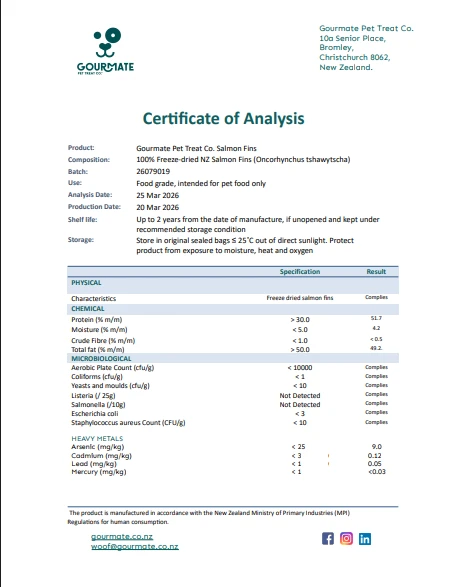Screen dimensions: 457x587
Task: Select the PHYSICAL section header
Action: [86, 283]
